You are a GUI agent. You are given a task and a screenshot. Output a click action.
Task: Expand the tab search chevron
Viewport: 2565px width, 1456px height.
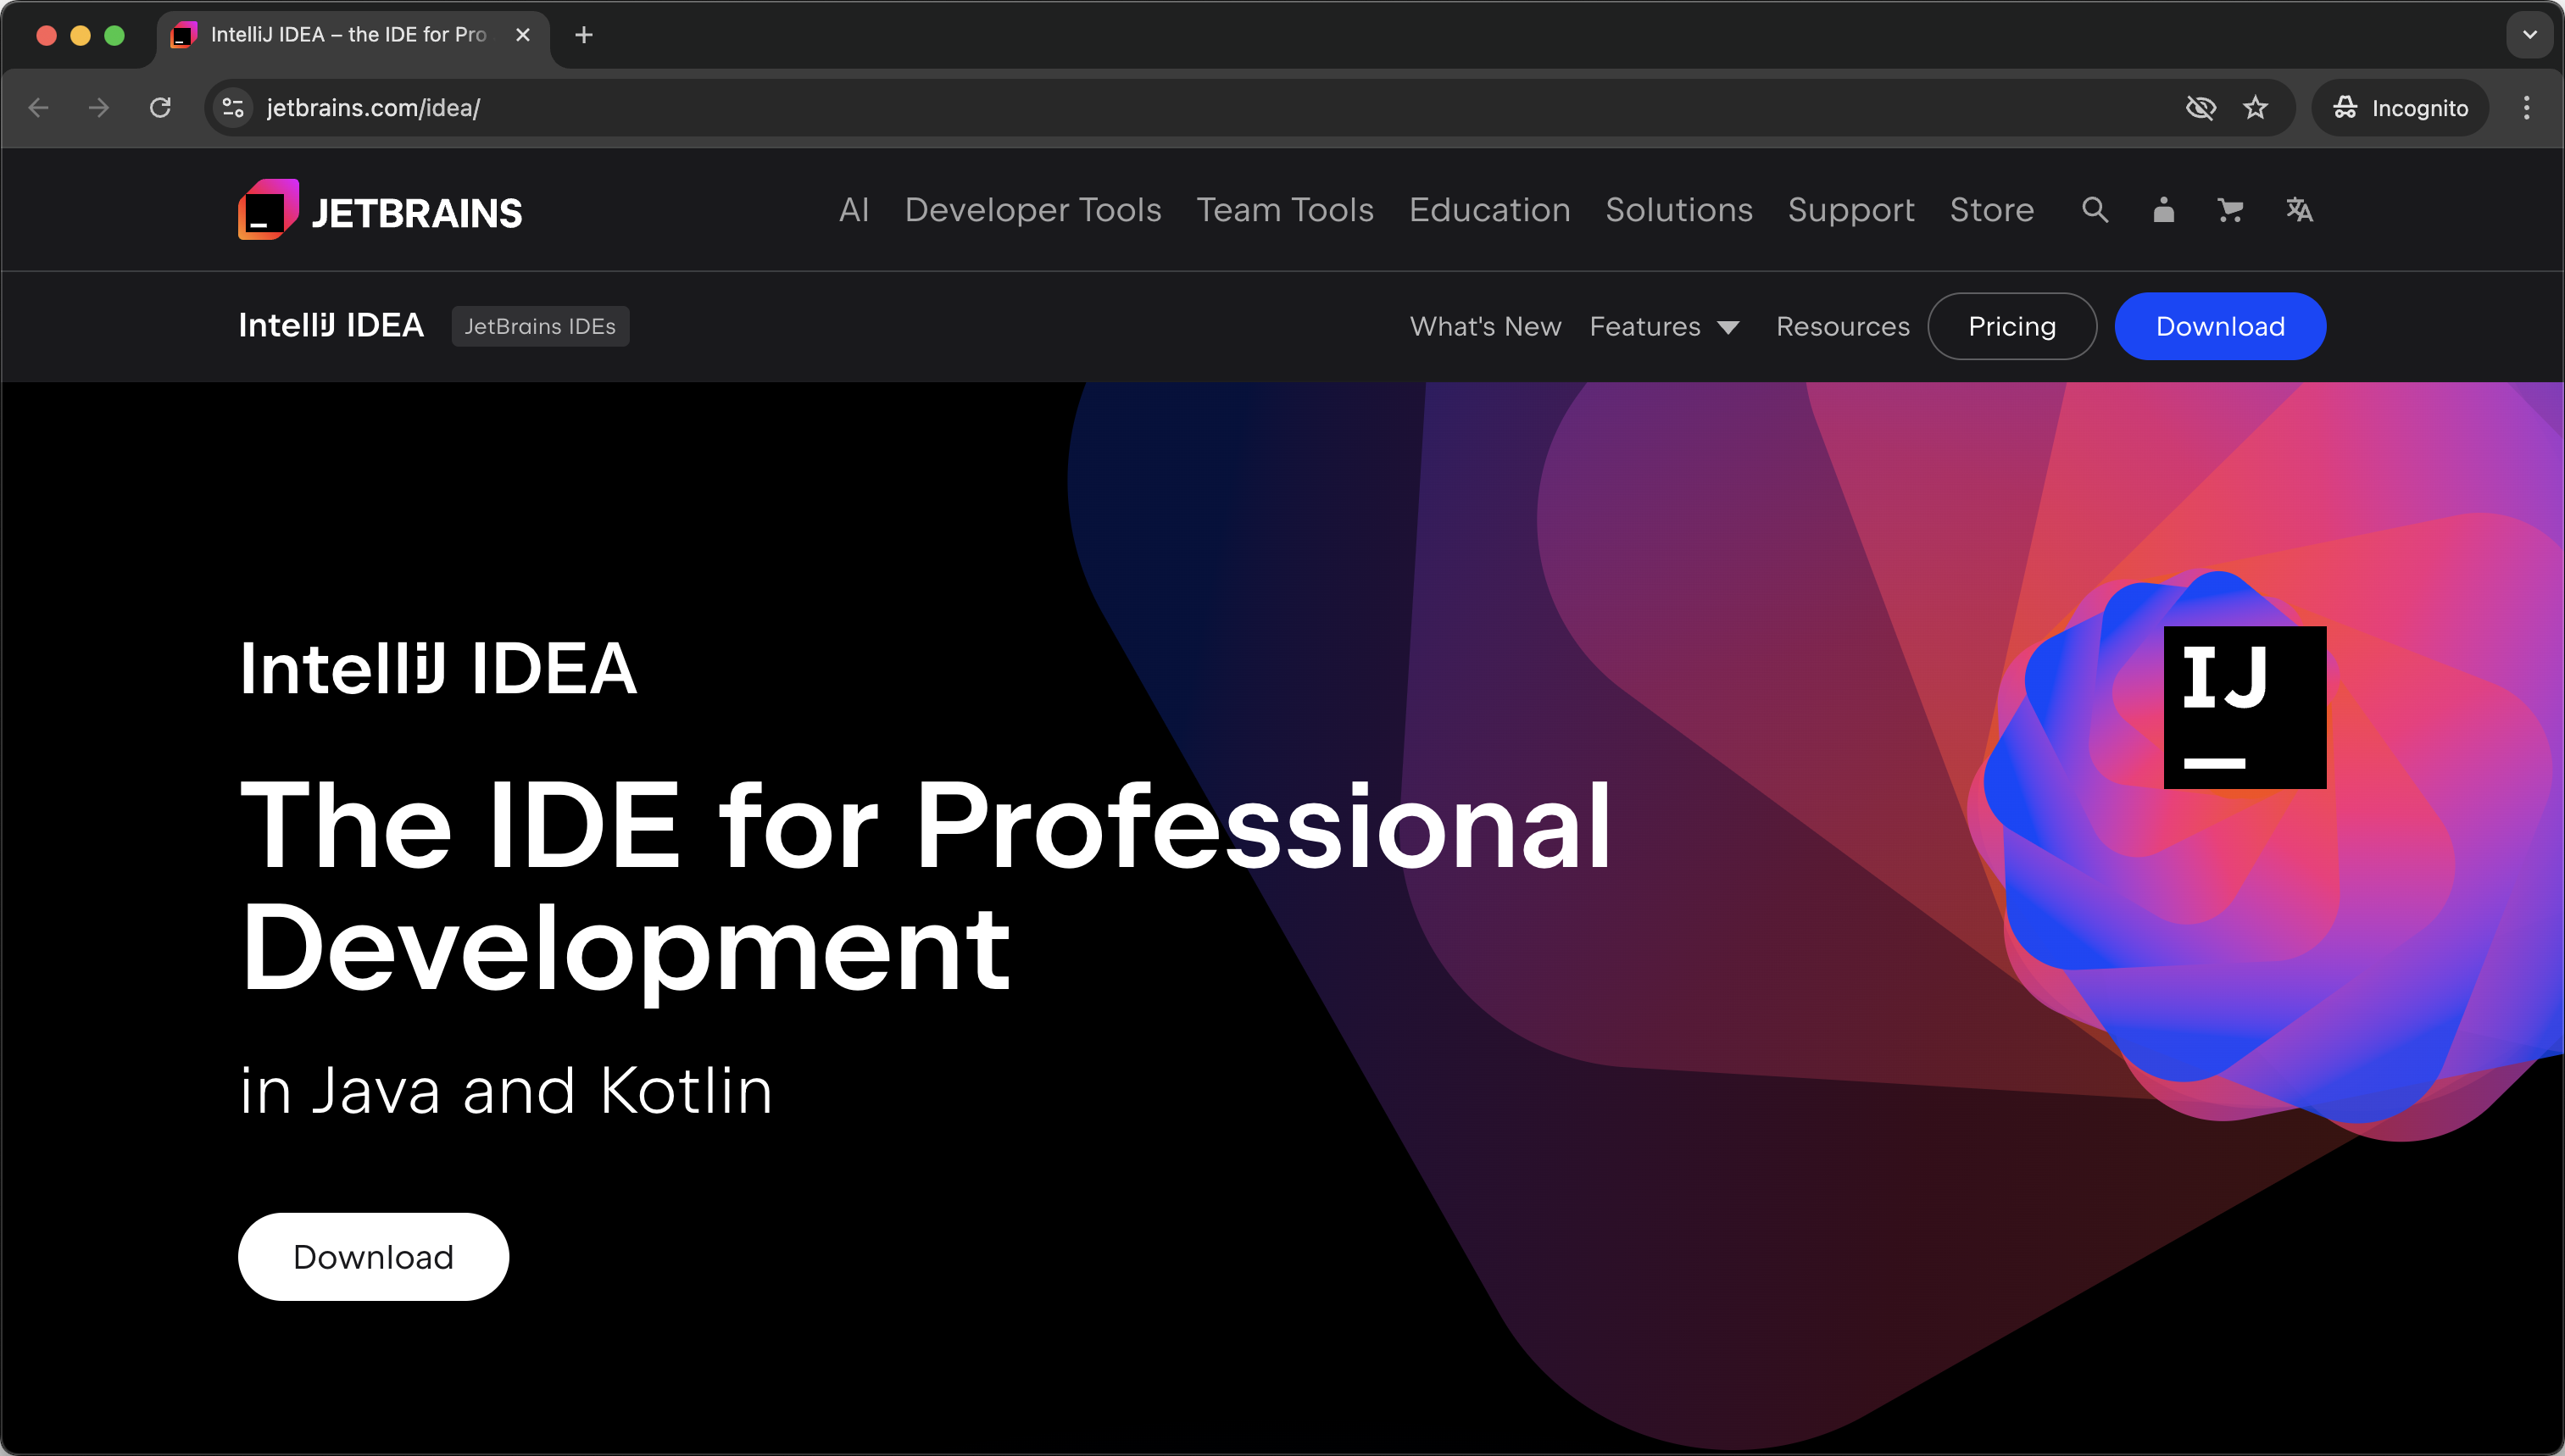click(2529, 35)
